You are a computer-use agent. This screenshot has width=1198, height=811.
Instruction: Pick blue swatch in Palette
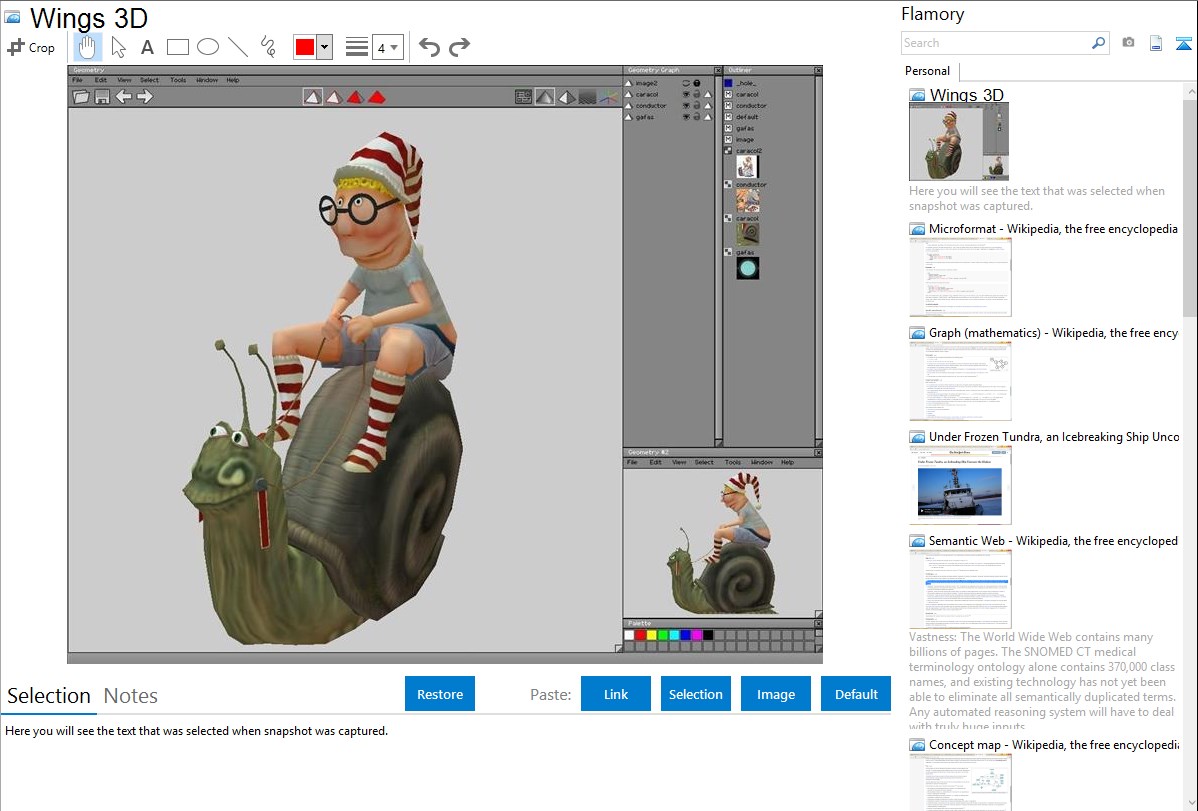click(x=685, y=635)
